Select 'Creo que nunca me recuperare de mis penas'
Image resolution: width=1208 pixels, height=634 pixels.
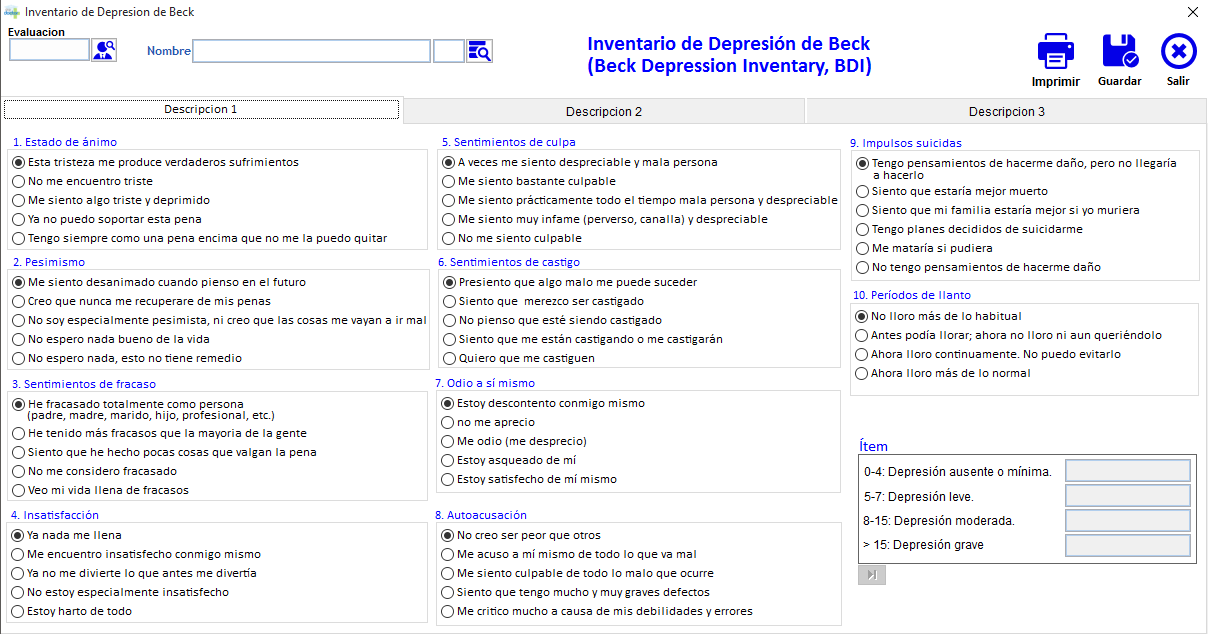(141, 301)
